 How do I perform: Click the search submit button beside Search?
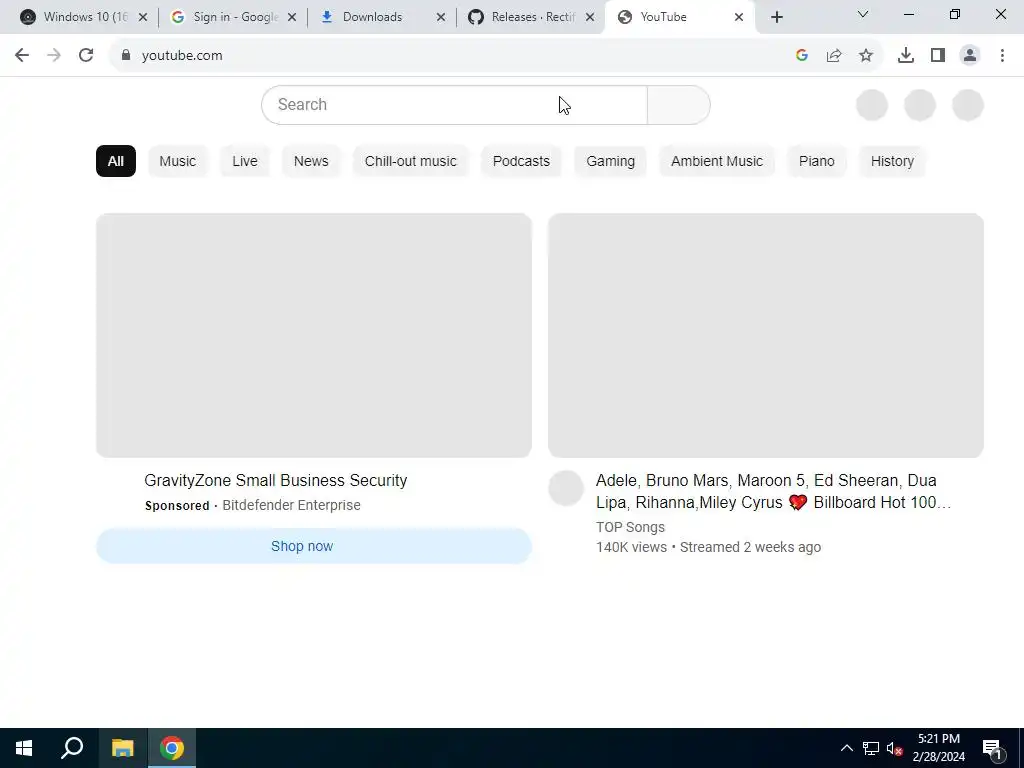(x=679, y=104)
